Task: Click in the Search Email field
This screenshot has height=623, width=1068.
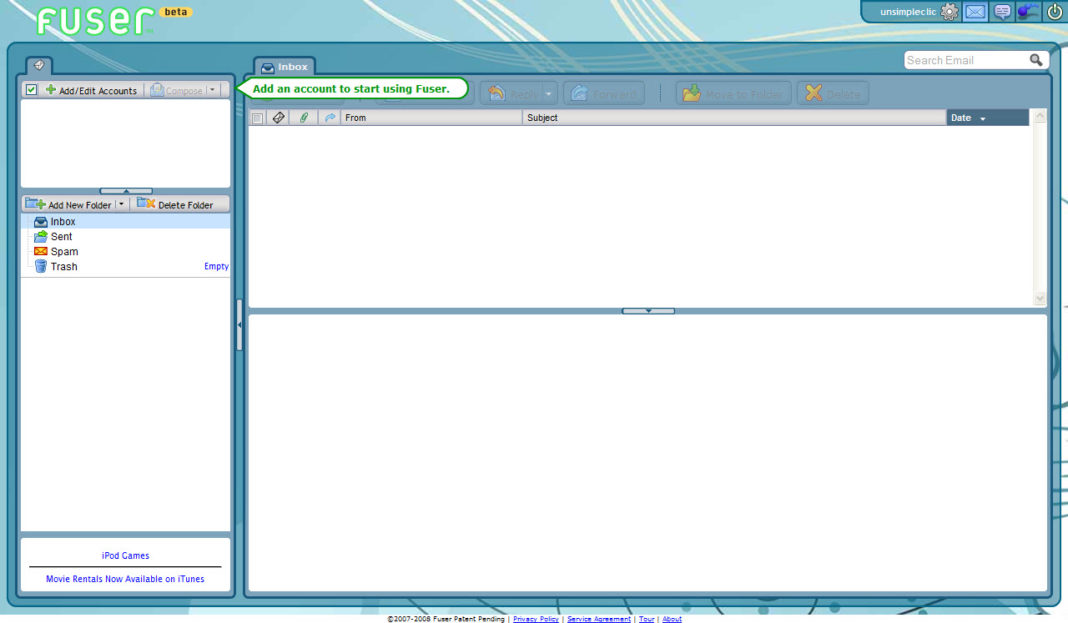Action: [x=966, y=60]
